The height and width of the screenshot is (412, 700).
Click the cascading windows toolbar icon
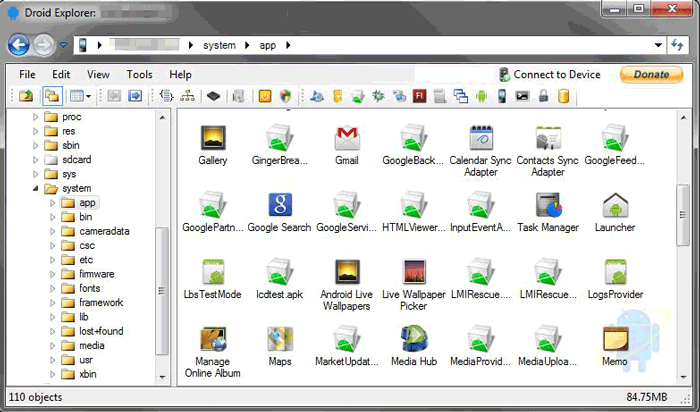(460, 96)
